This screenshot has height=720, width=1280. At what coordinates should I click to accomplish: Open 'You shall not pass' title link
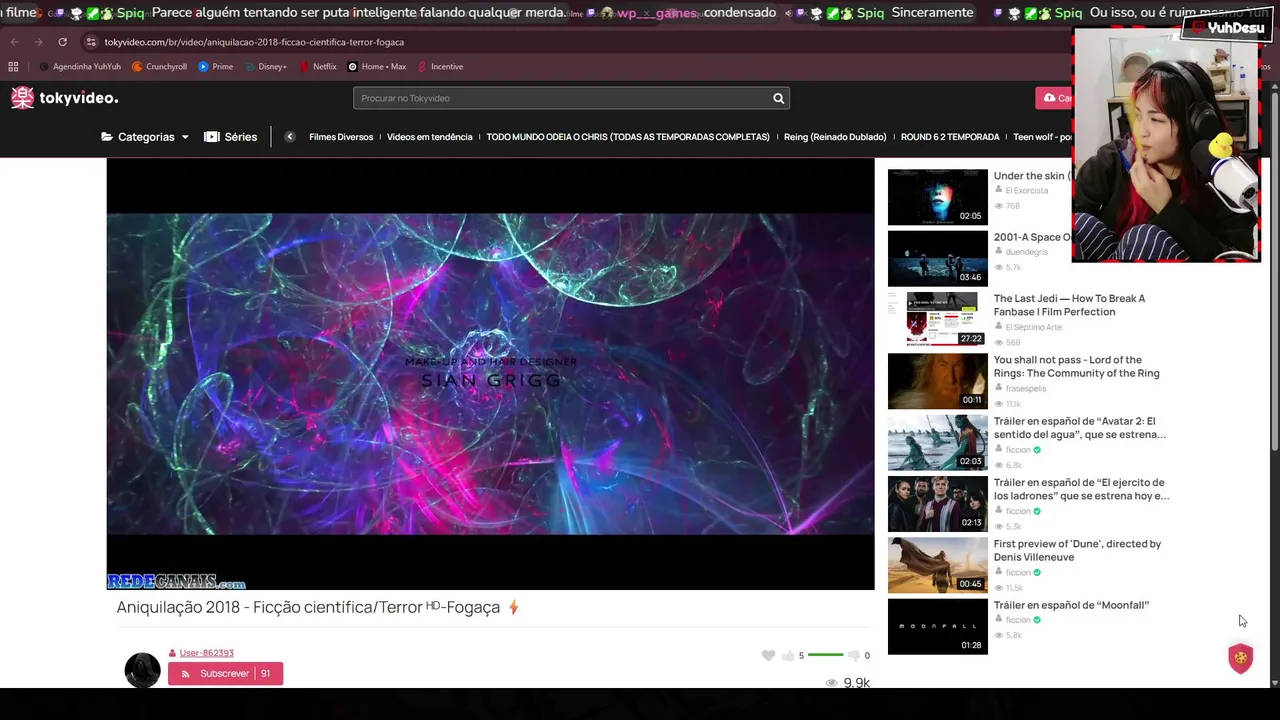click(1076, 366)
